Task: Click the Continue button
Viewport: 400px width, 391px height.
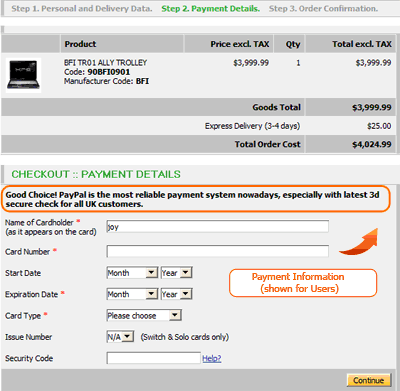Action: [x=369, y=380]
